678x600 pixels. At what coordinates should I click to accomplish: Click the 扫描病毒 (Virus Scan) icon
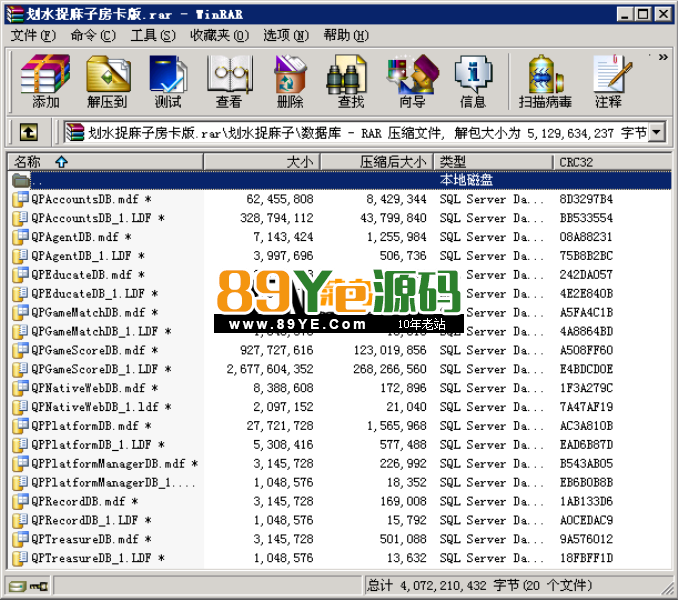(545, 81)
